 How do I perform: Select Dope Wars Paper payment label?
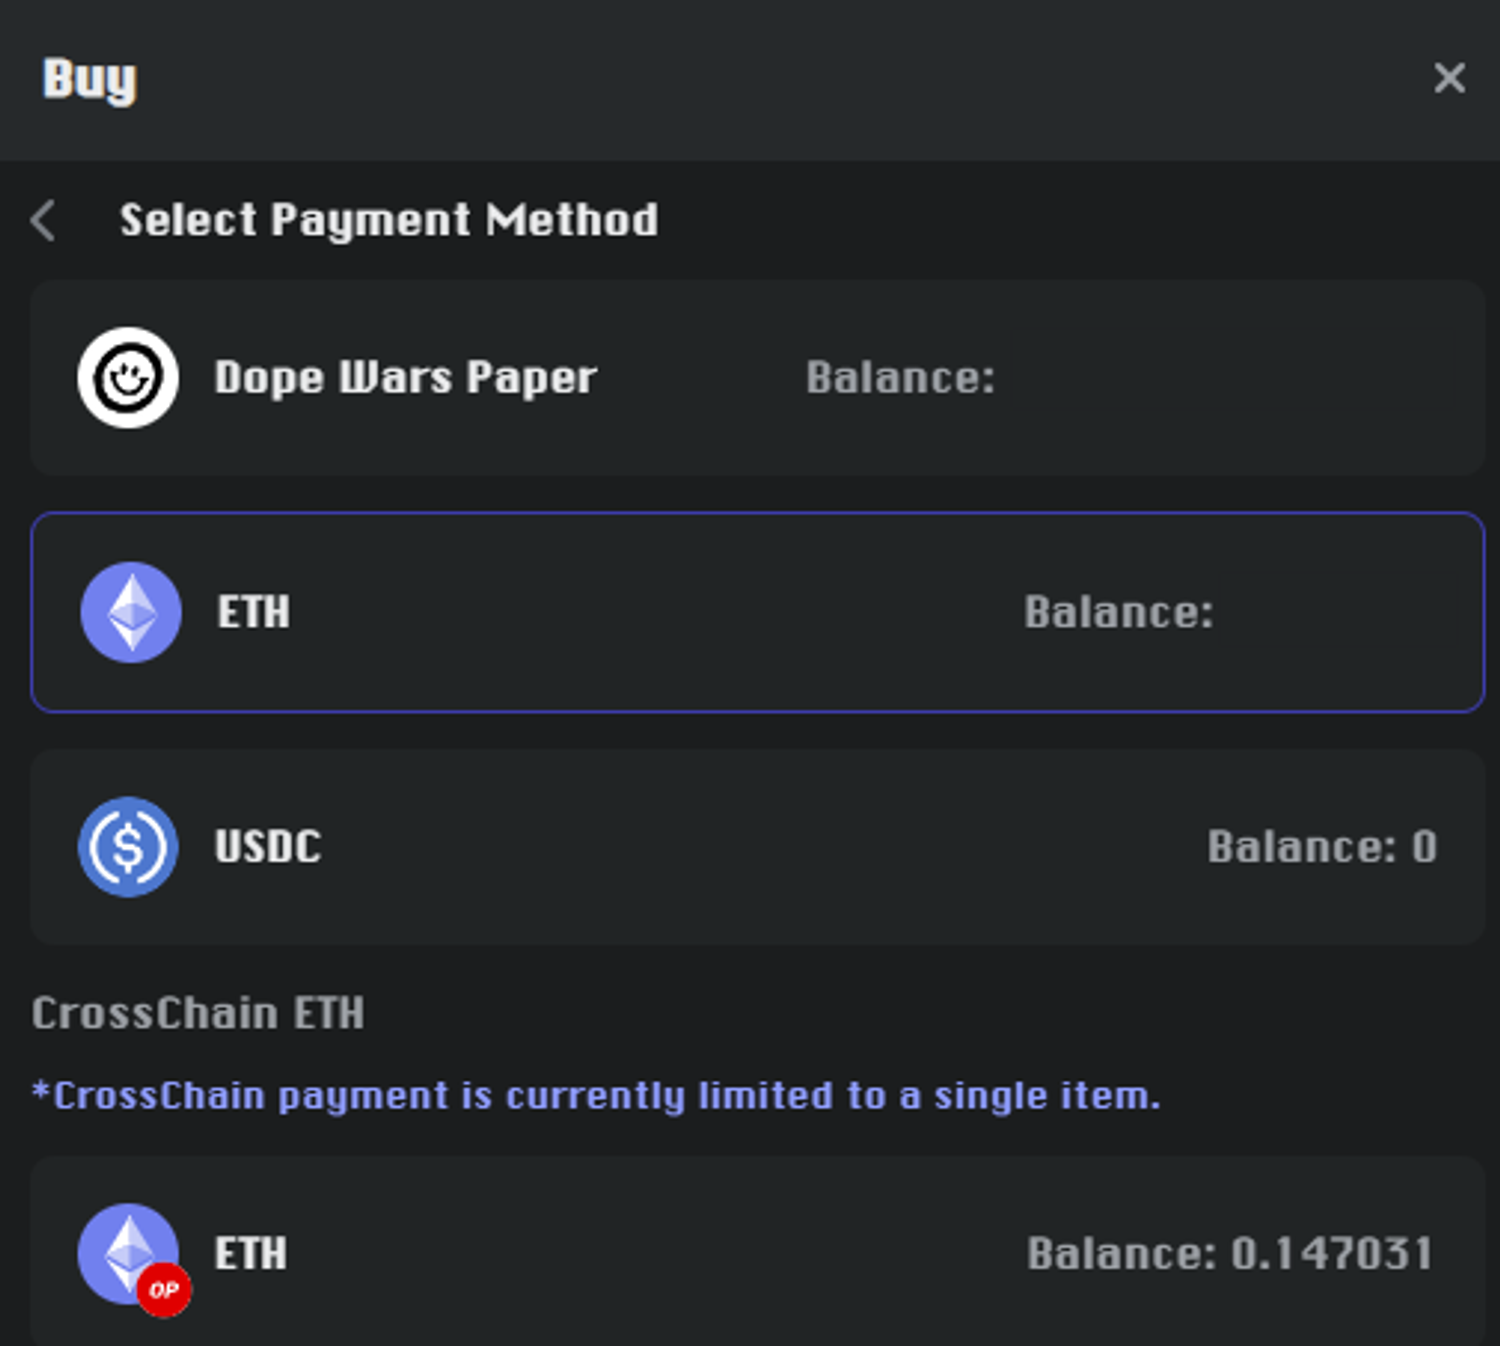[405, 378]
